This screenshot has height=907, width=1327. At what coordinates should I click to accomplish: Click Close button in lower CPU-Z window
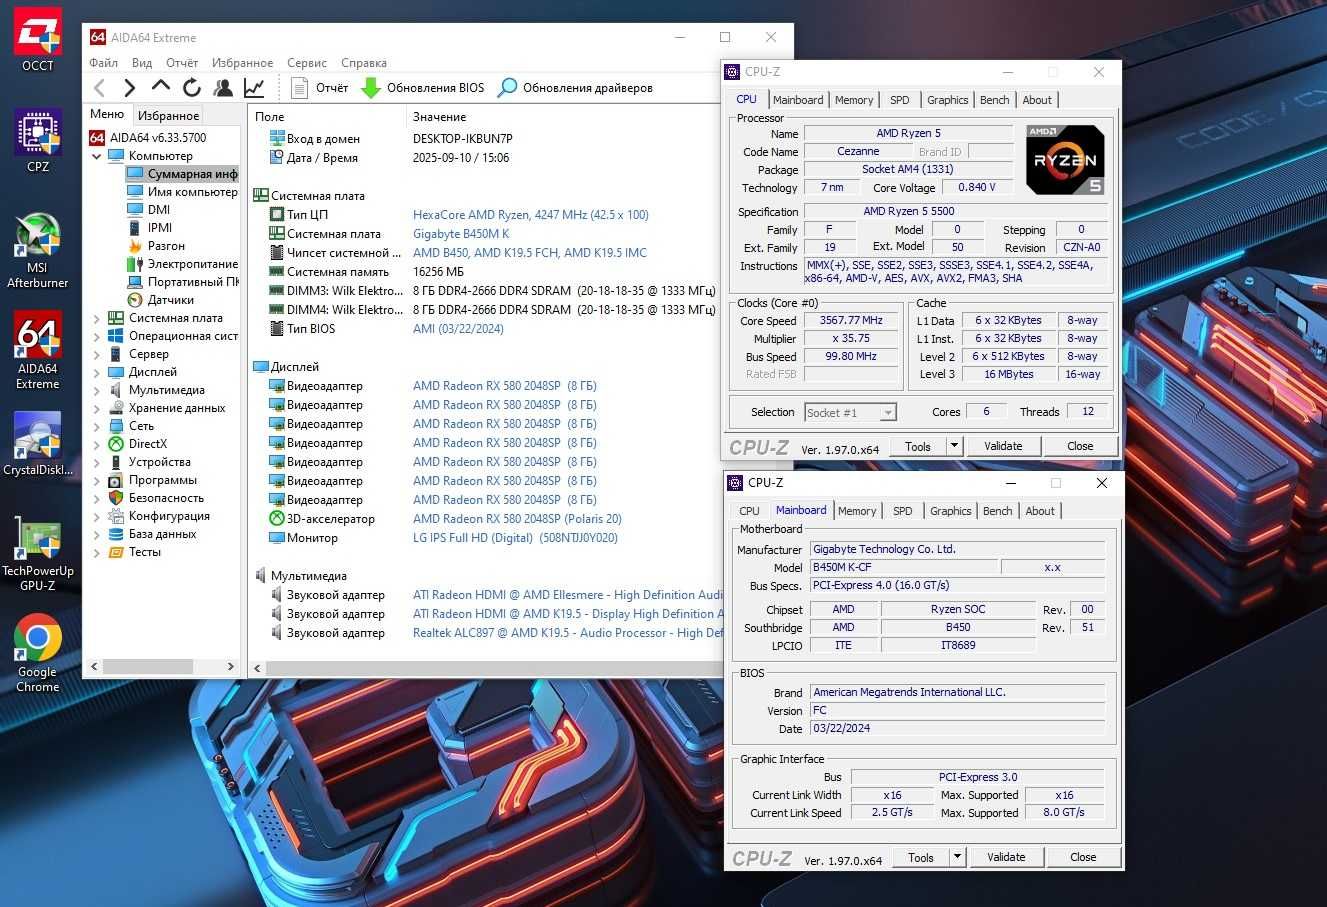pos(1083,858)
